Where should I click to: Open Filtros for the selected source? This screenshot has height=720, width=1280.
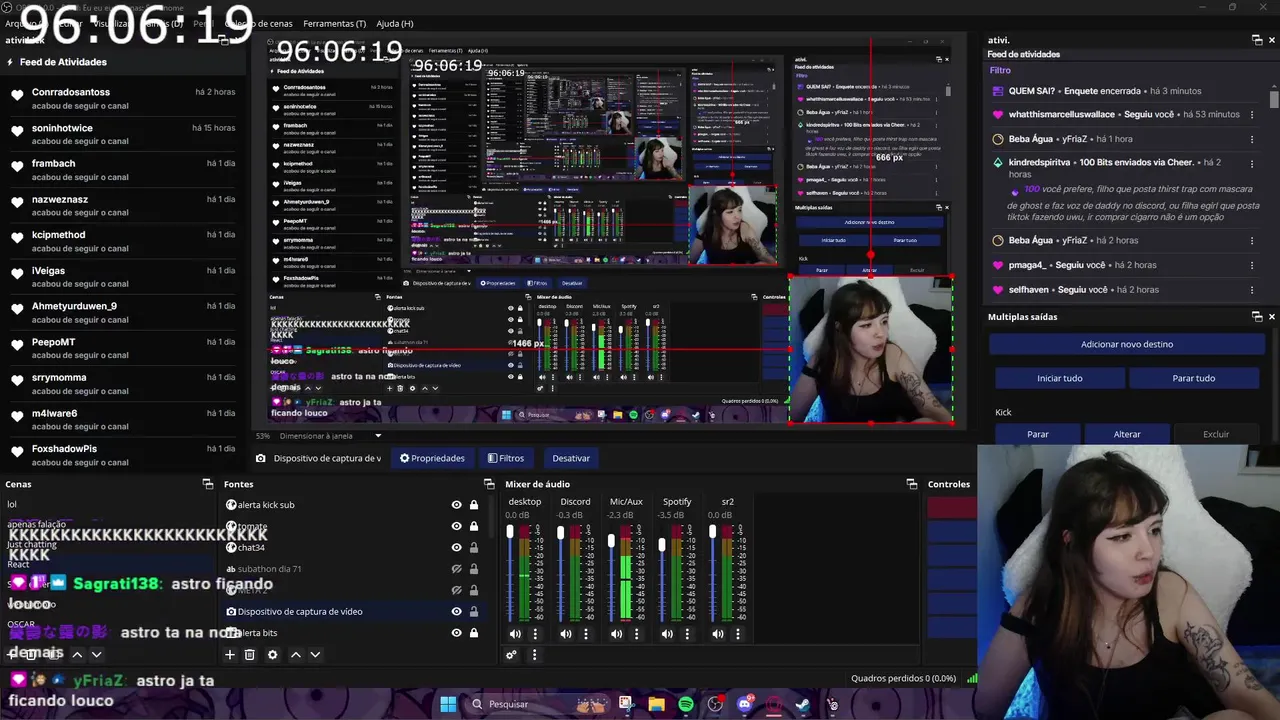506,458
